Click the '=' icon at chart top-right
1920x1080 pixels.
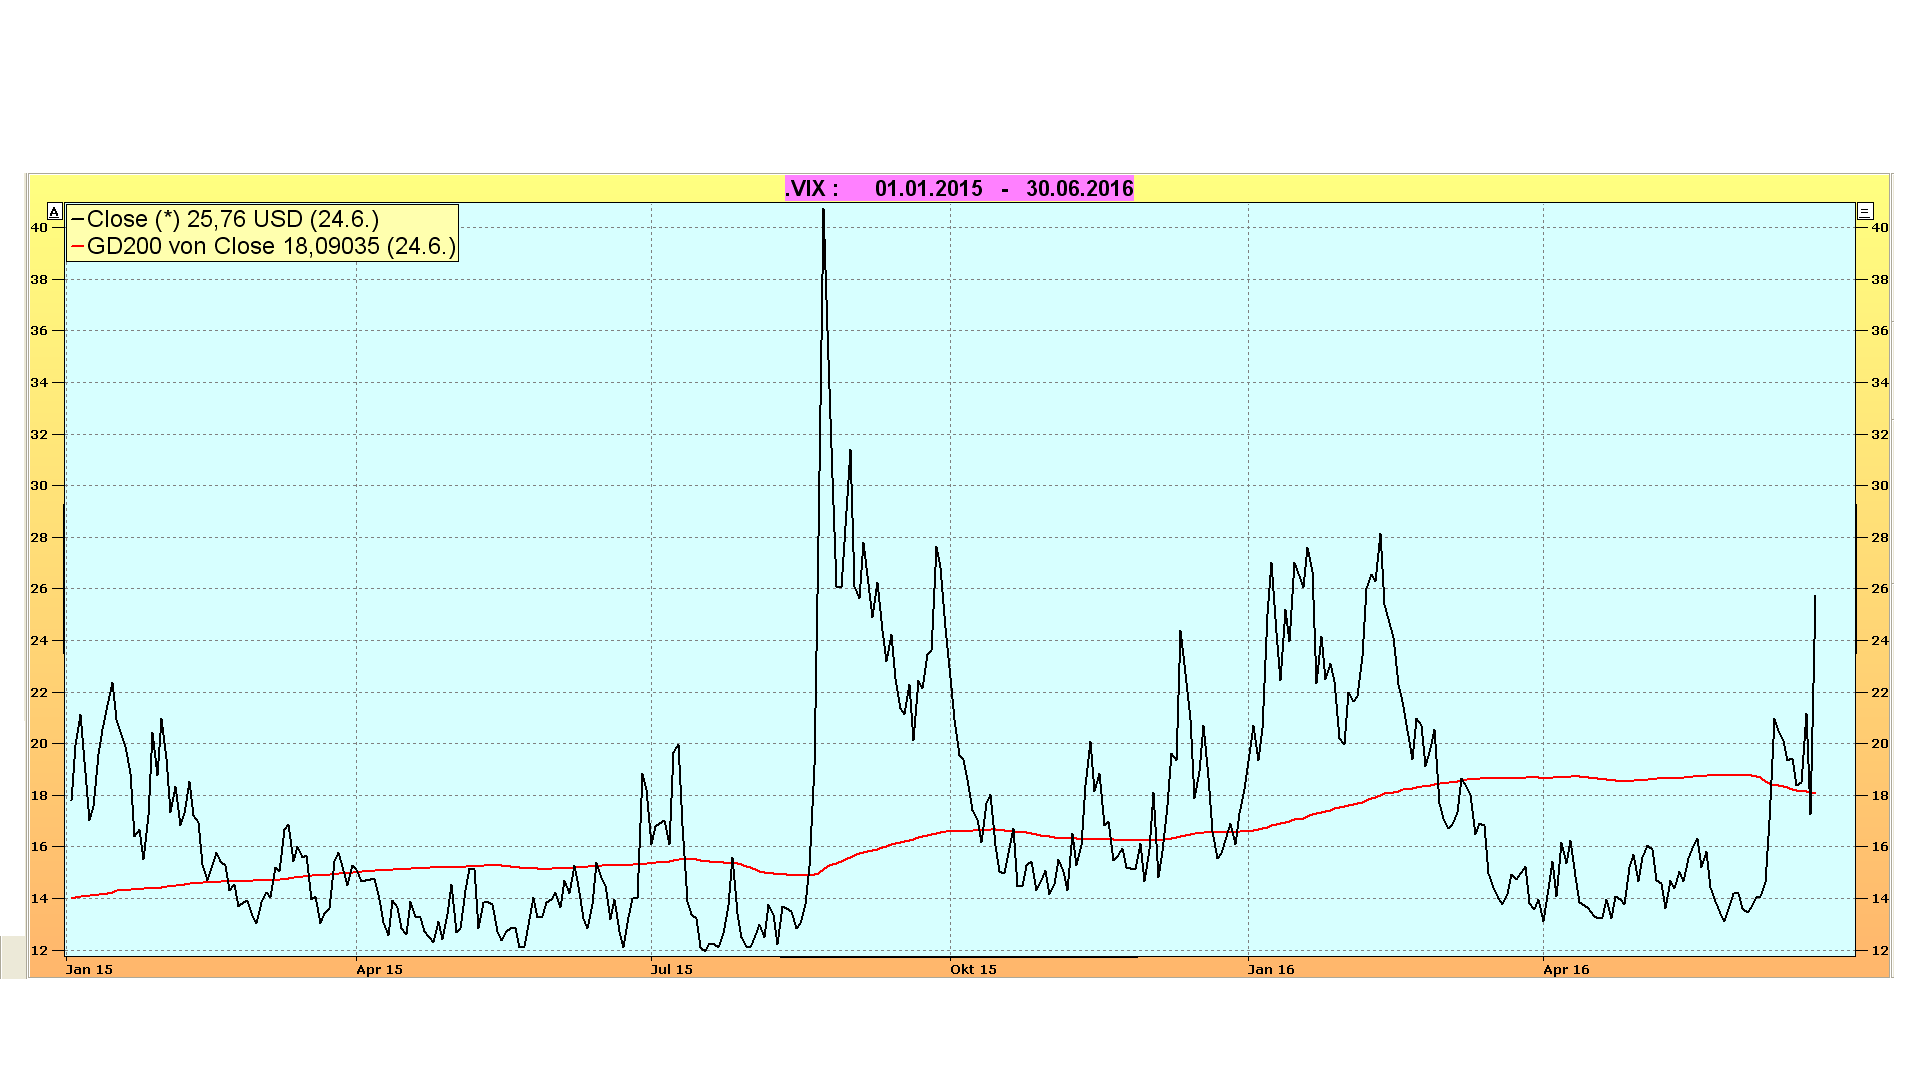click(1865, 211)
